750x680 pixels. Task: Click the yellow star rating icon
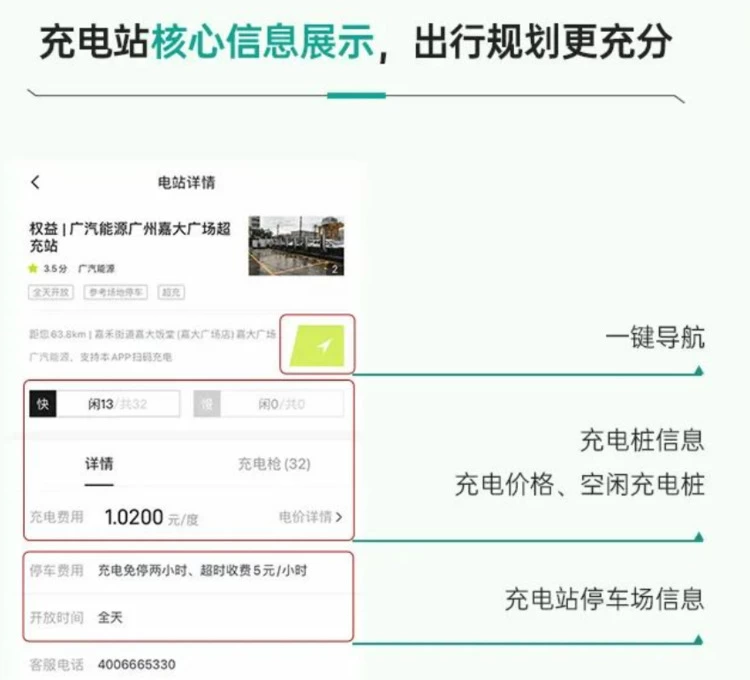(x=33, y=269)
